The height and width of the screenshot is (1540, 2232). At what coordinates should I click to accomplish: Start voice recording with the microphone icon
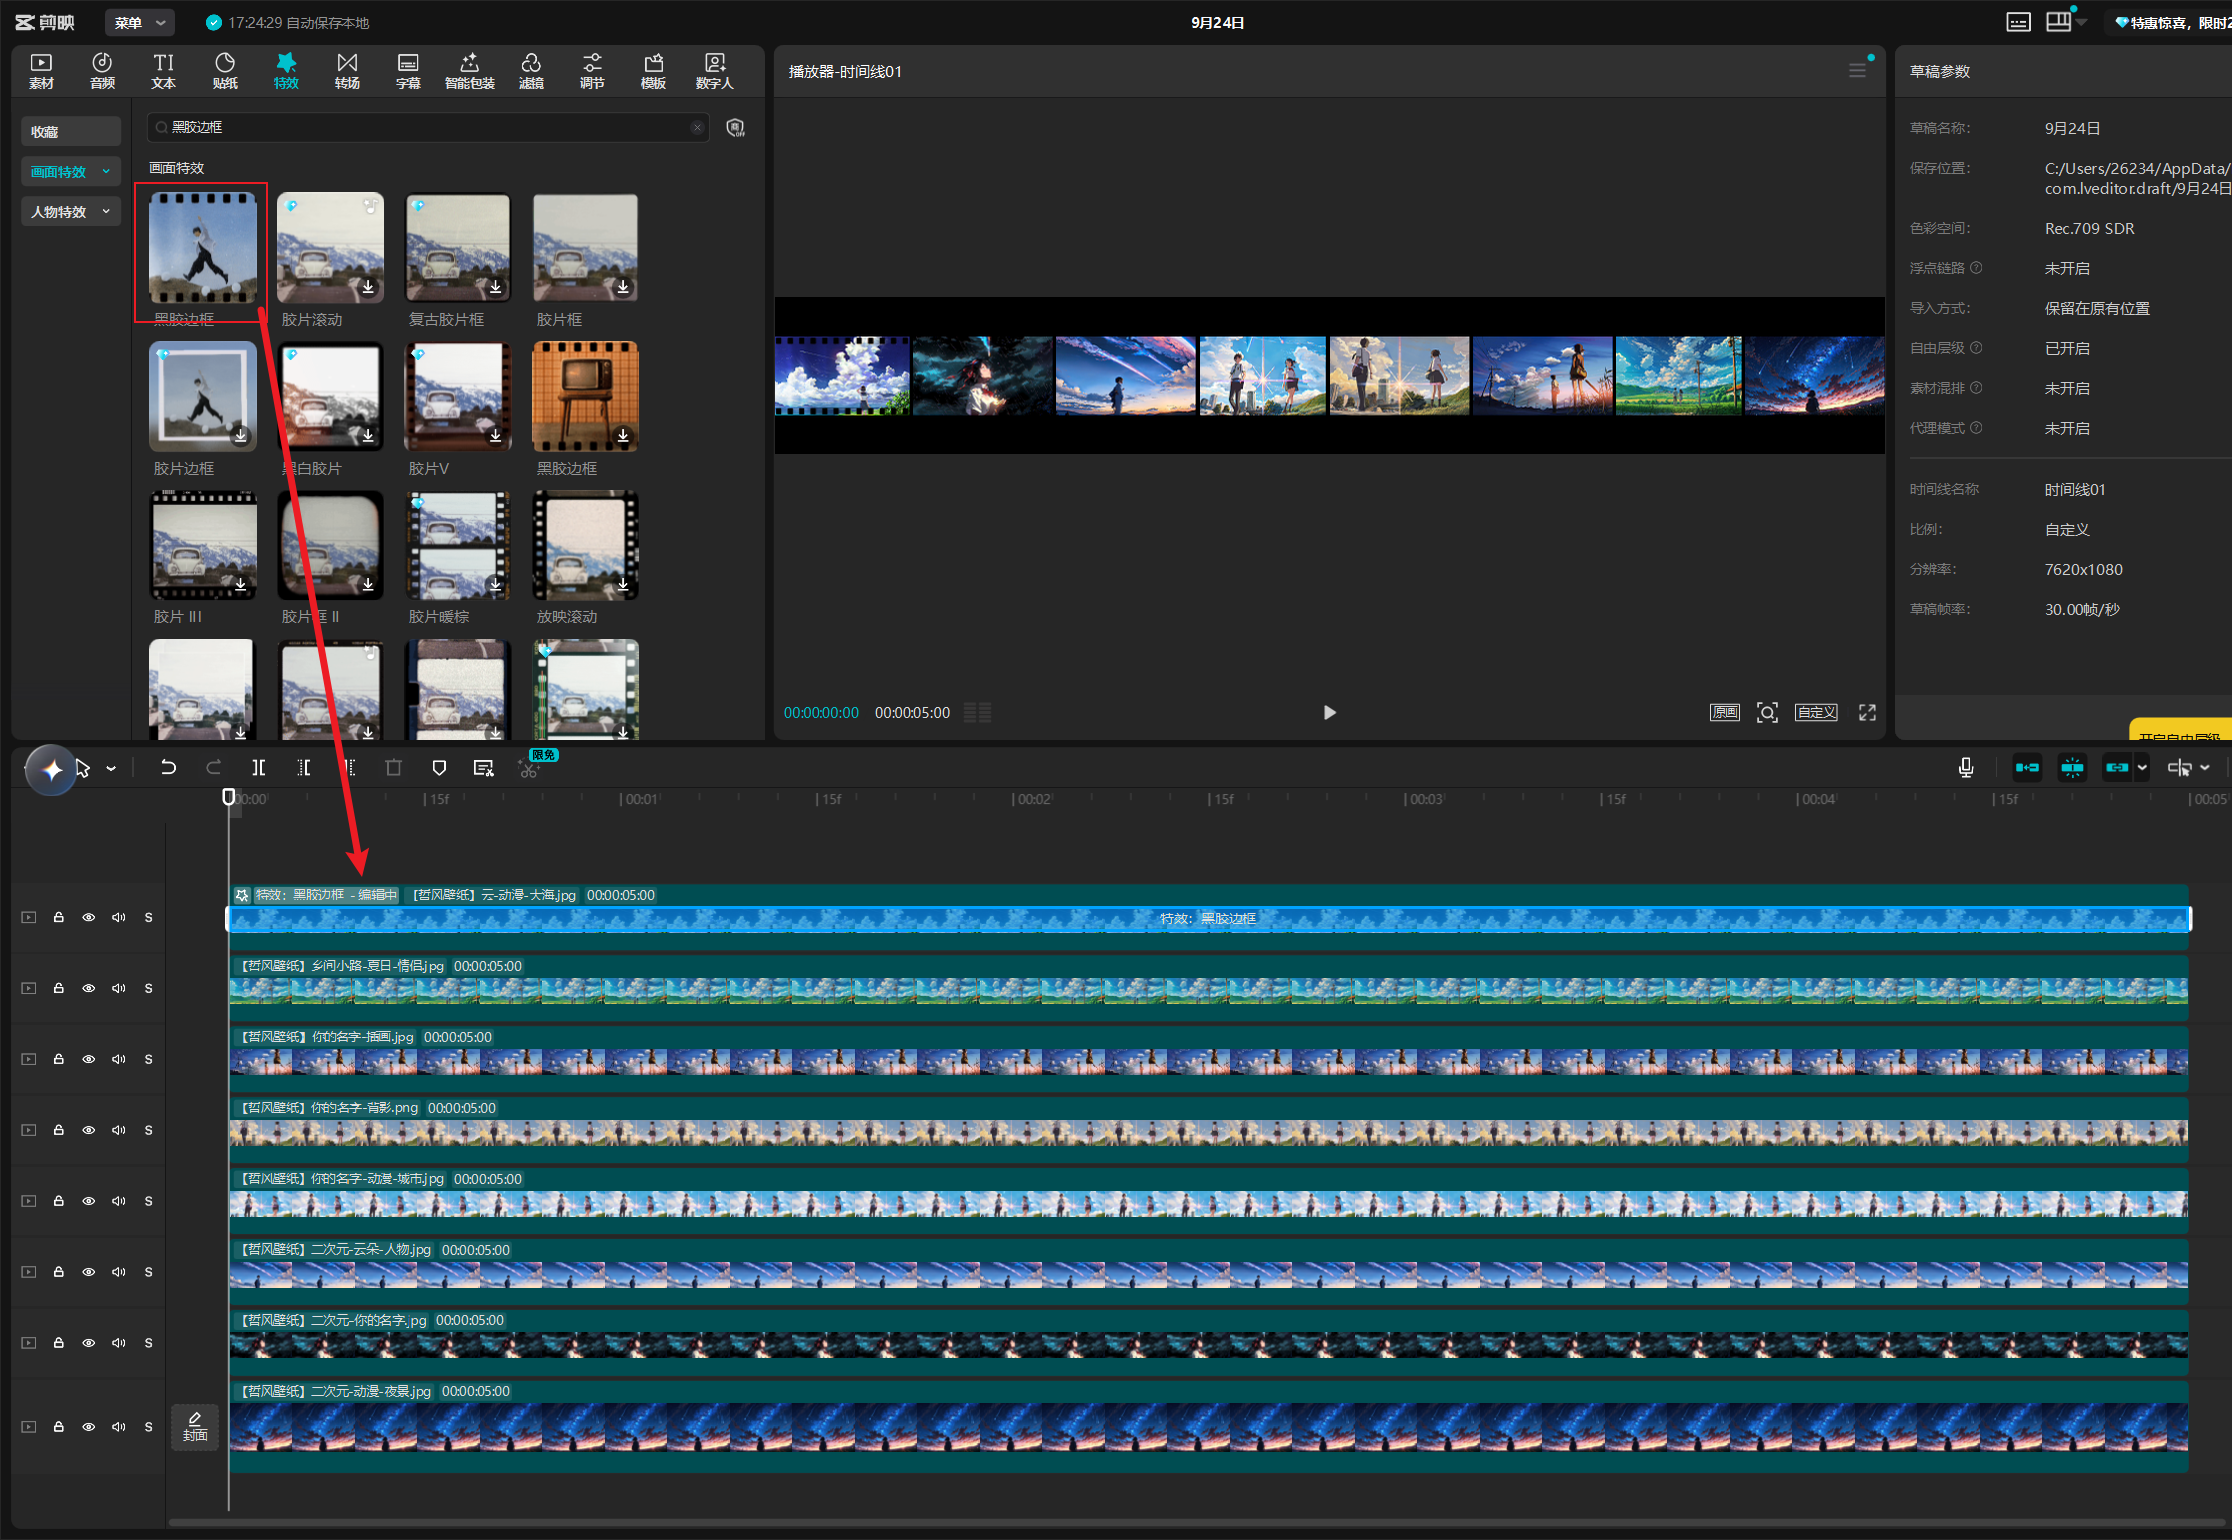point(1965,767)
